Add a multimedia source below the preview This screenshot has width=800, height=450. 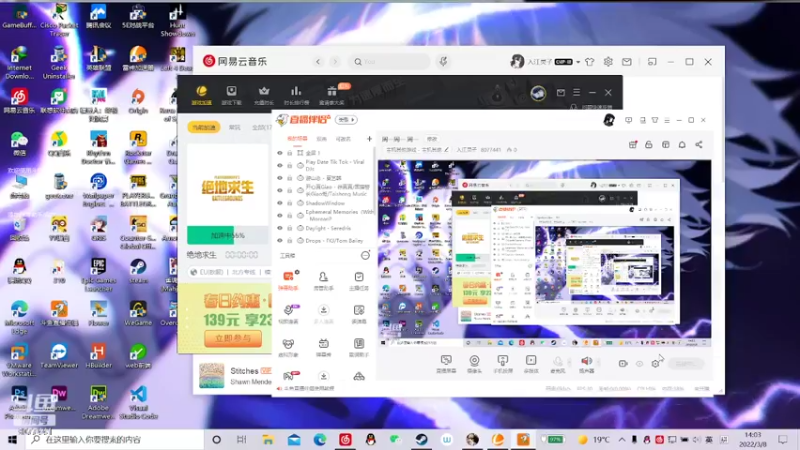(531, 363)
